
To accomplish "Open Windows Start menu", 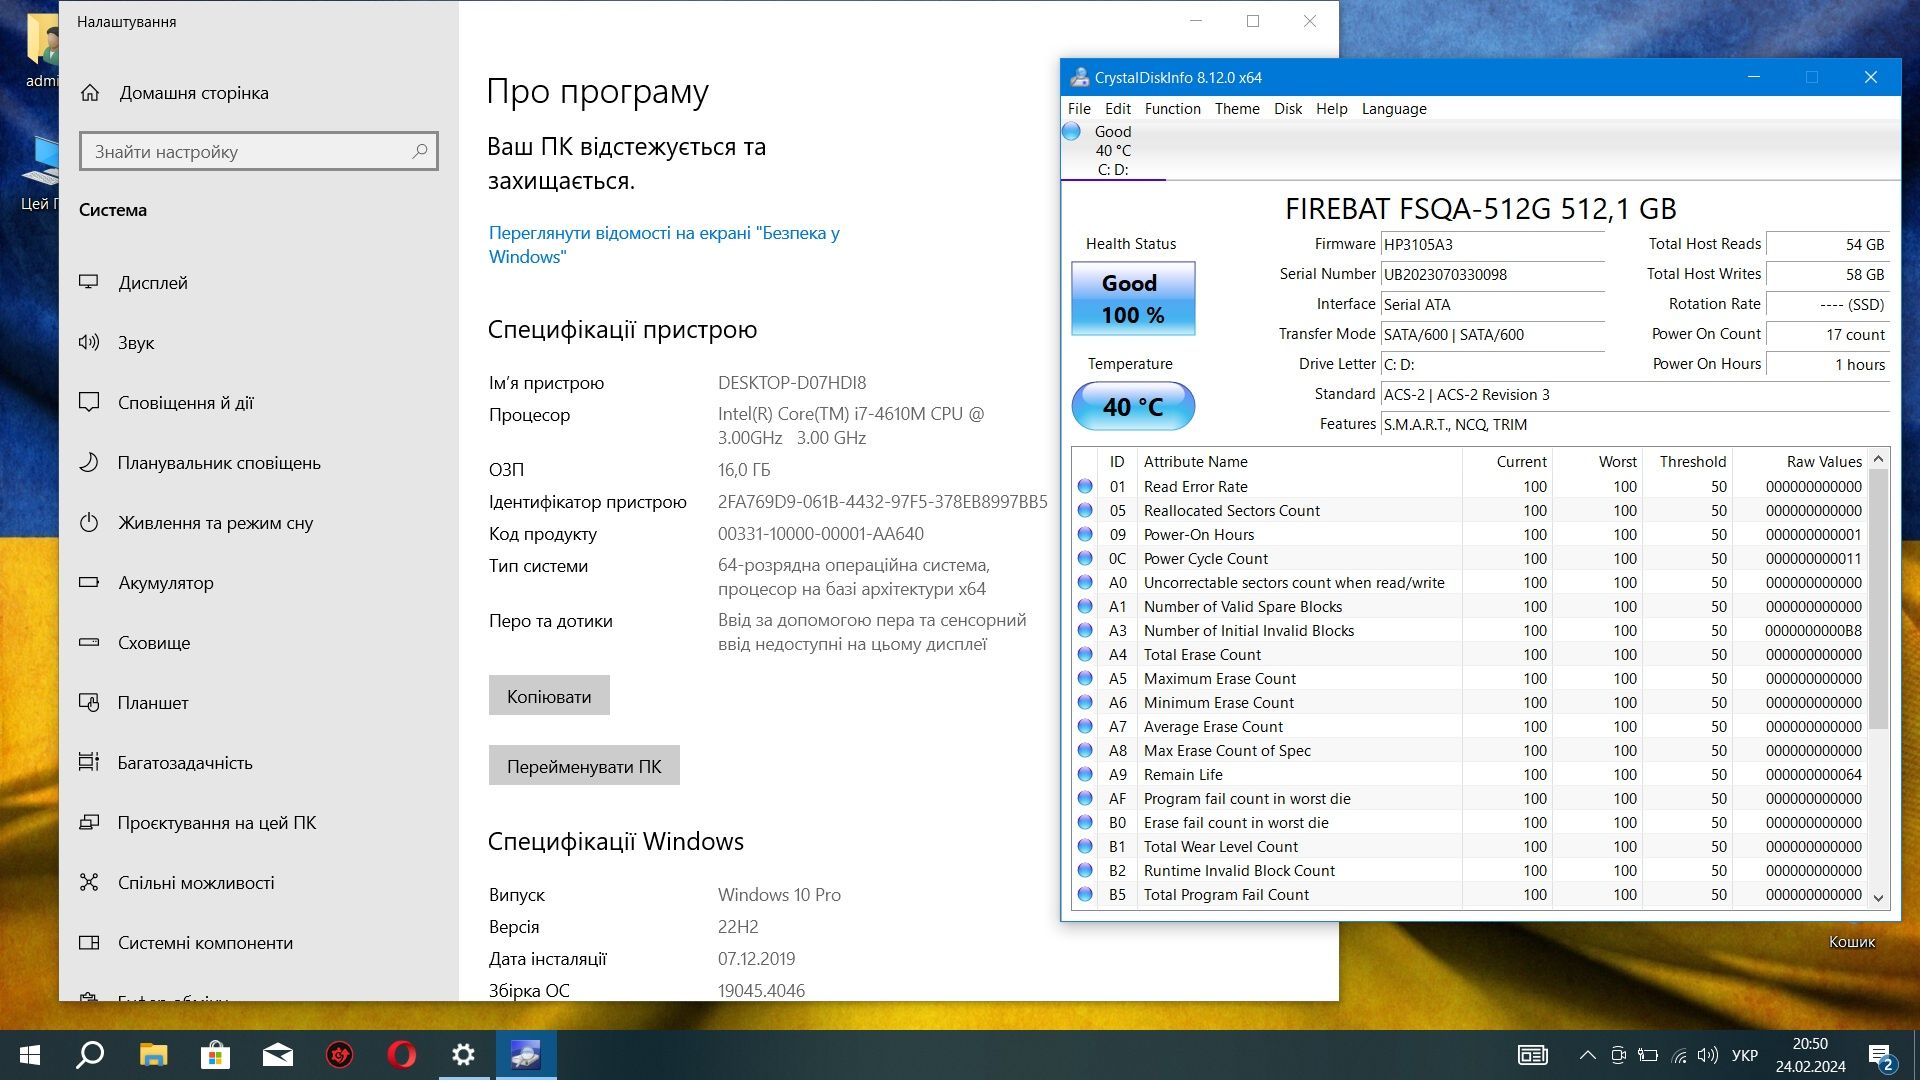I will coord(30,1055).
